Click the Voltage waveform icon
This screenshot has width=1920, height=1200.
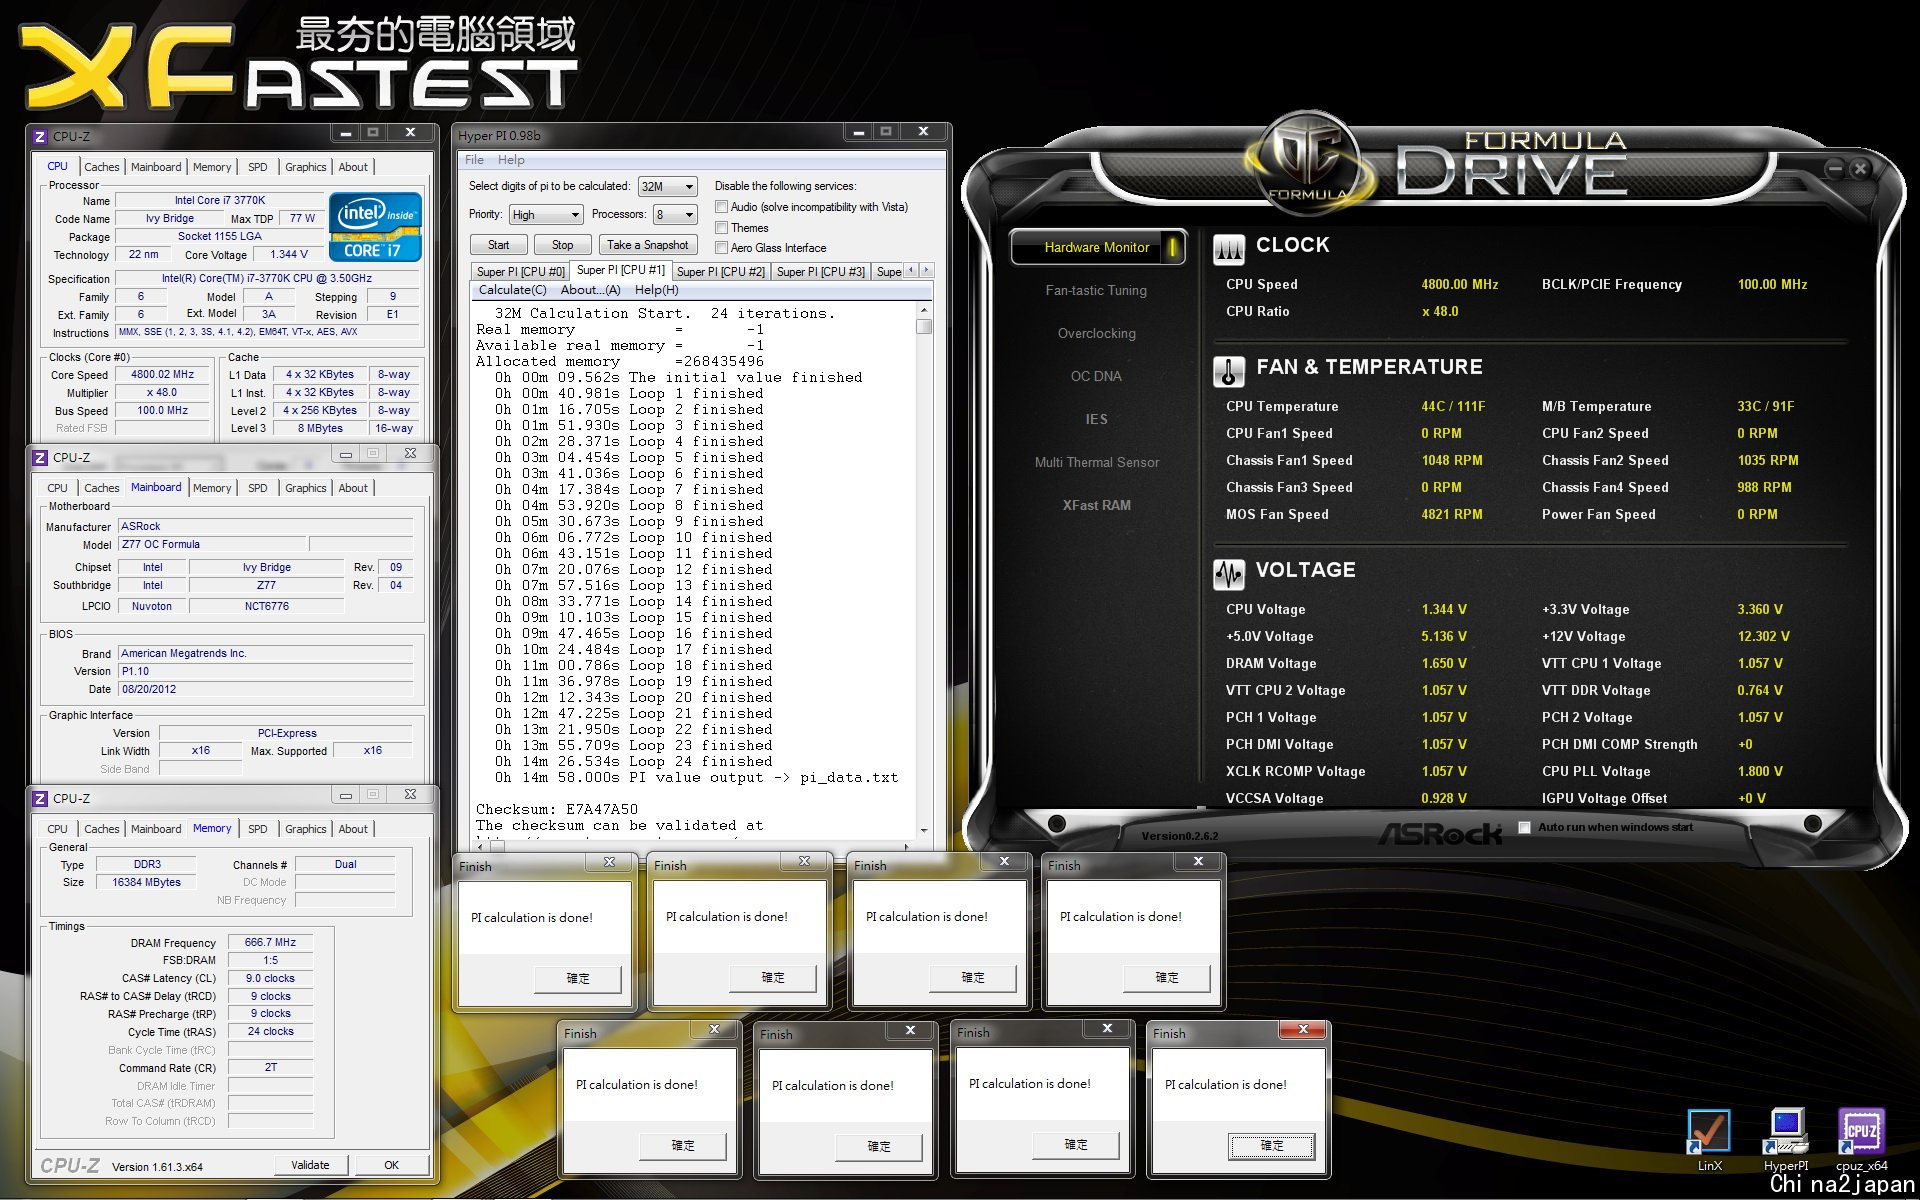[1228, 573]
